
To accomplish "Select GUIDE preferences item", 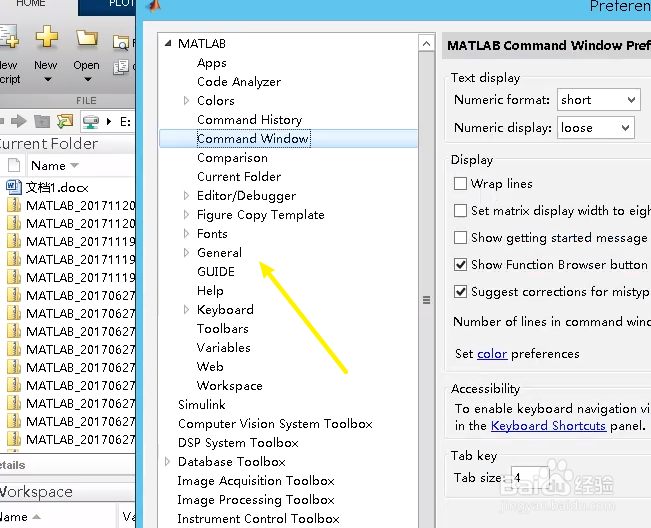I will [x=216, y=271].
